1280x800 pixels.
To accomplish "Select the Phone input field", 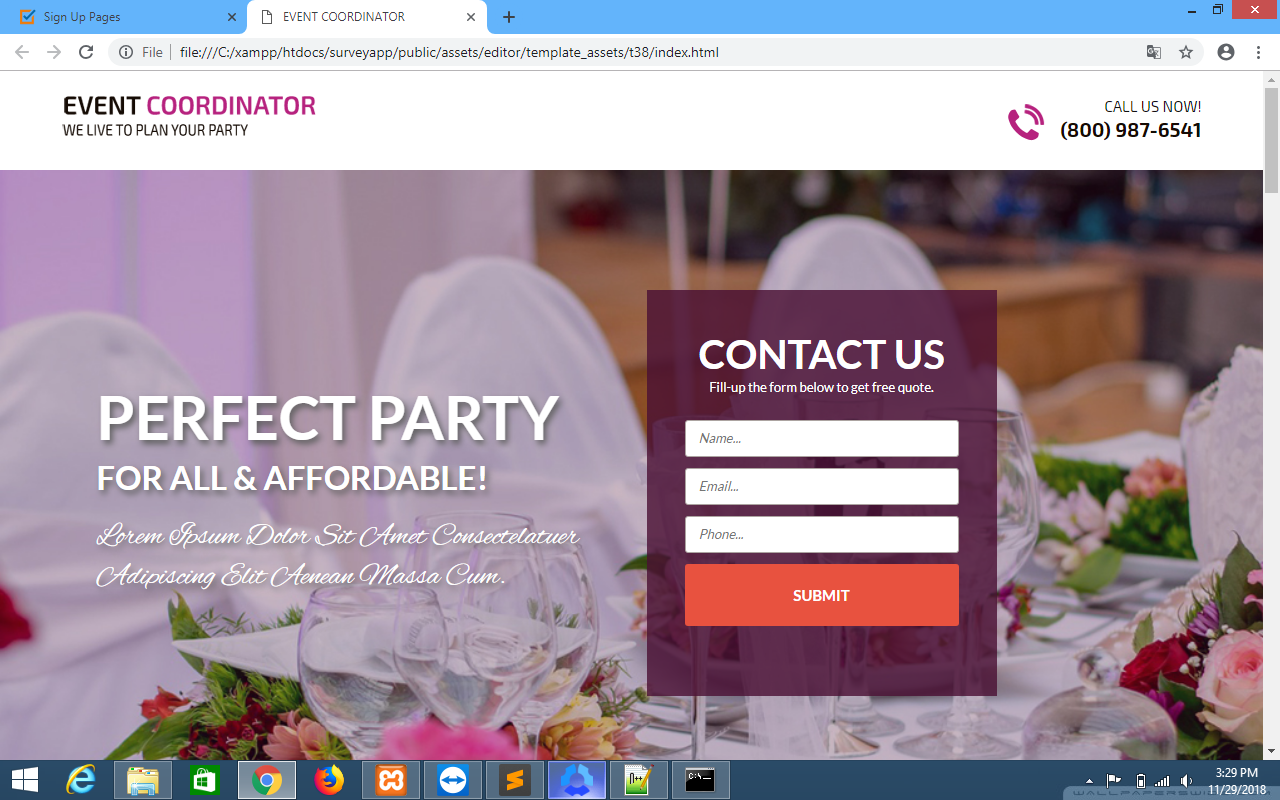I will coord(822,534).
